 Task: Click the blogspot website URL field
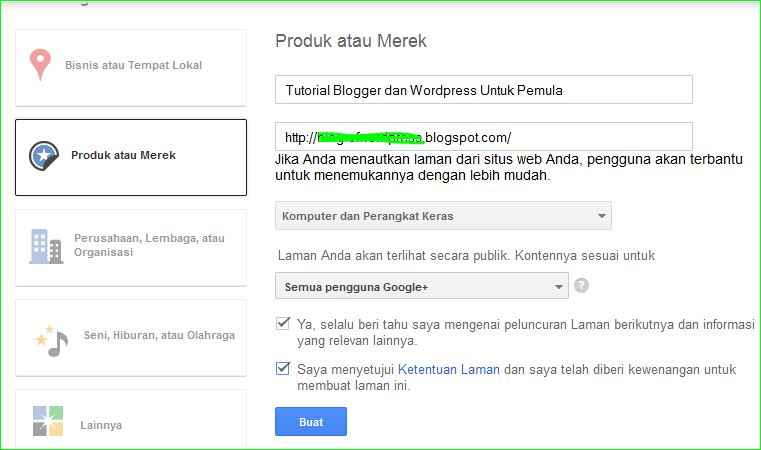pos(484,137)
